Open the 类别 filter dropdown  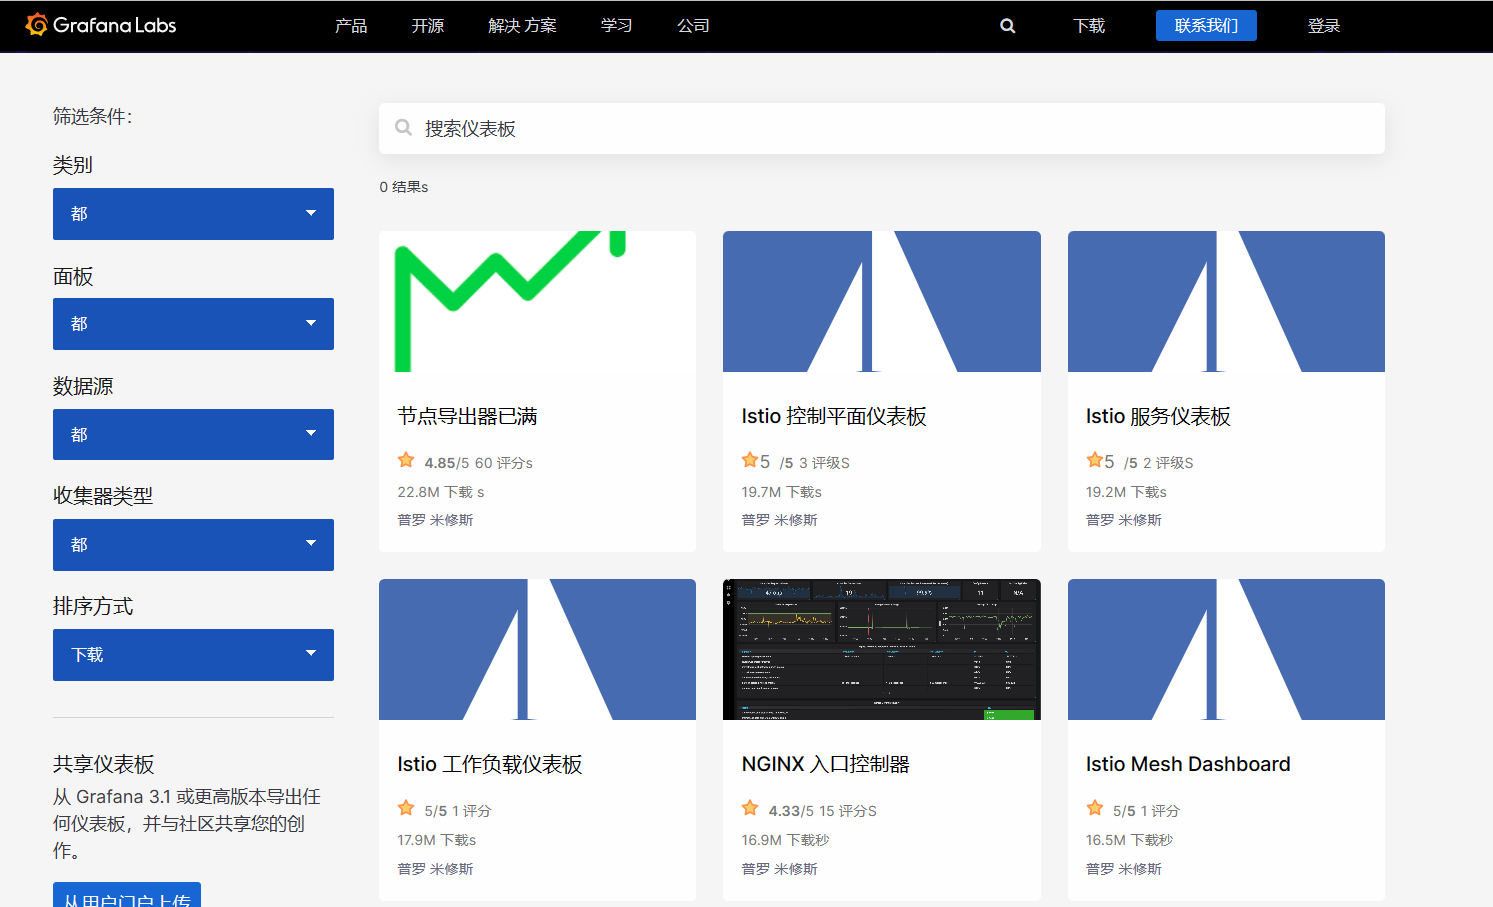(193, 214)
